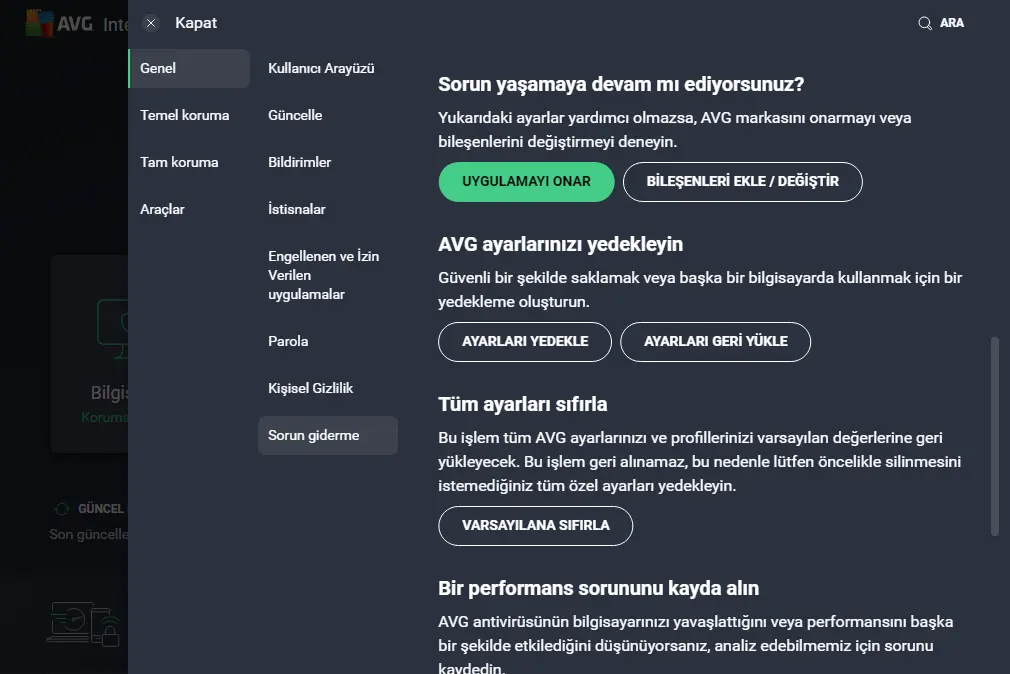This screenshot has width=1010, height=674.
Task: Click BİLEŞENLERİ EKLE / DEĞİŞTİR button
Action: click(743, 182)
